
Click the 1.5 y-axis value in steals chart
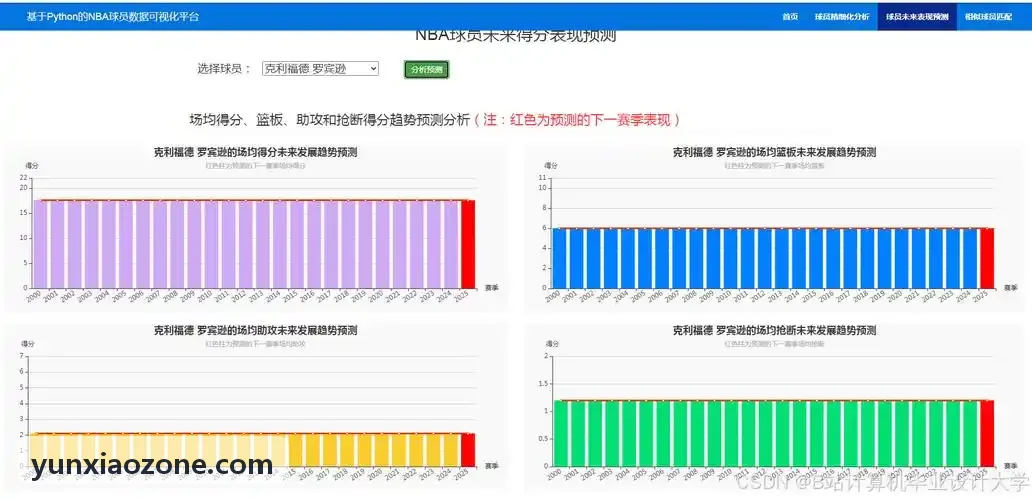point(542,384)
